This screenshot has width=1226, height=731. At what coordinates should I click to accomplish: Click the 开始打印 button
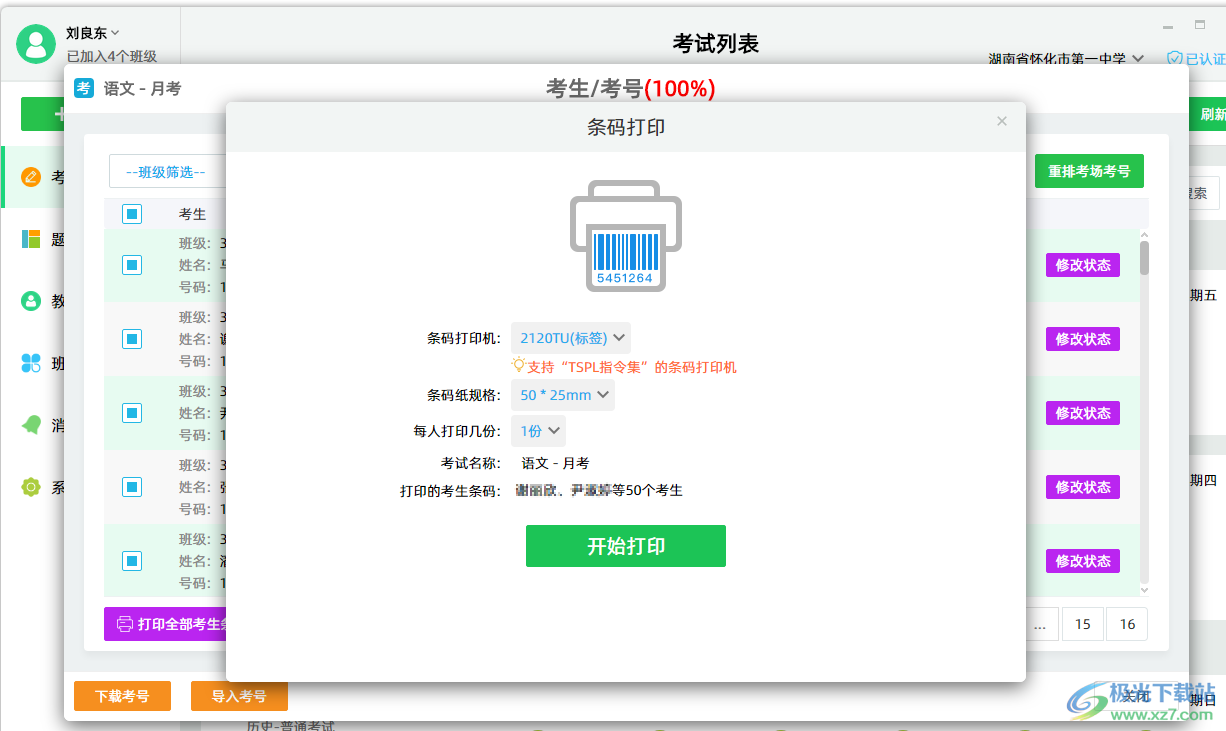(626, 546)
